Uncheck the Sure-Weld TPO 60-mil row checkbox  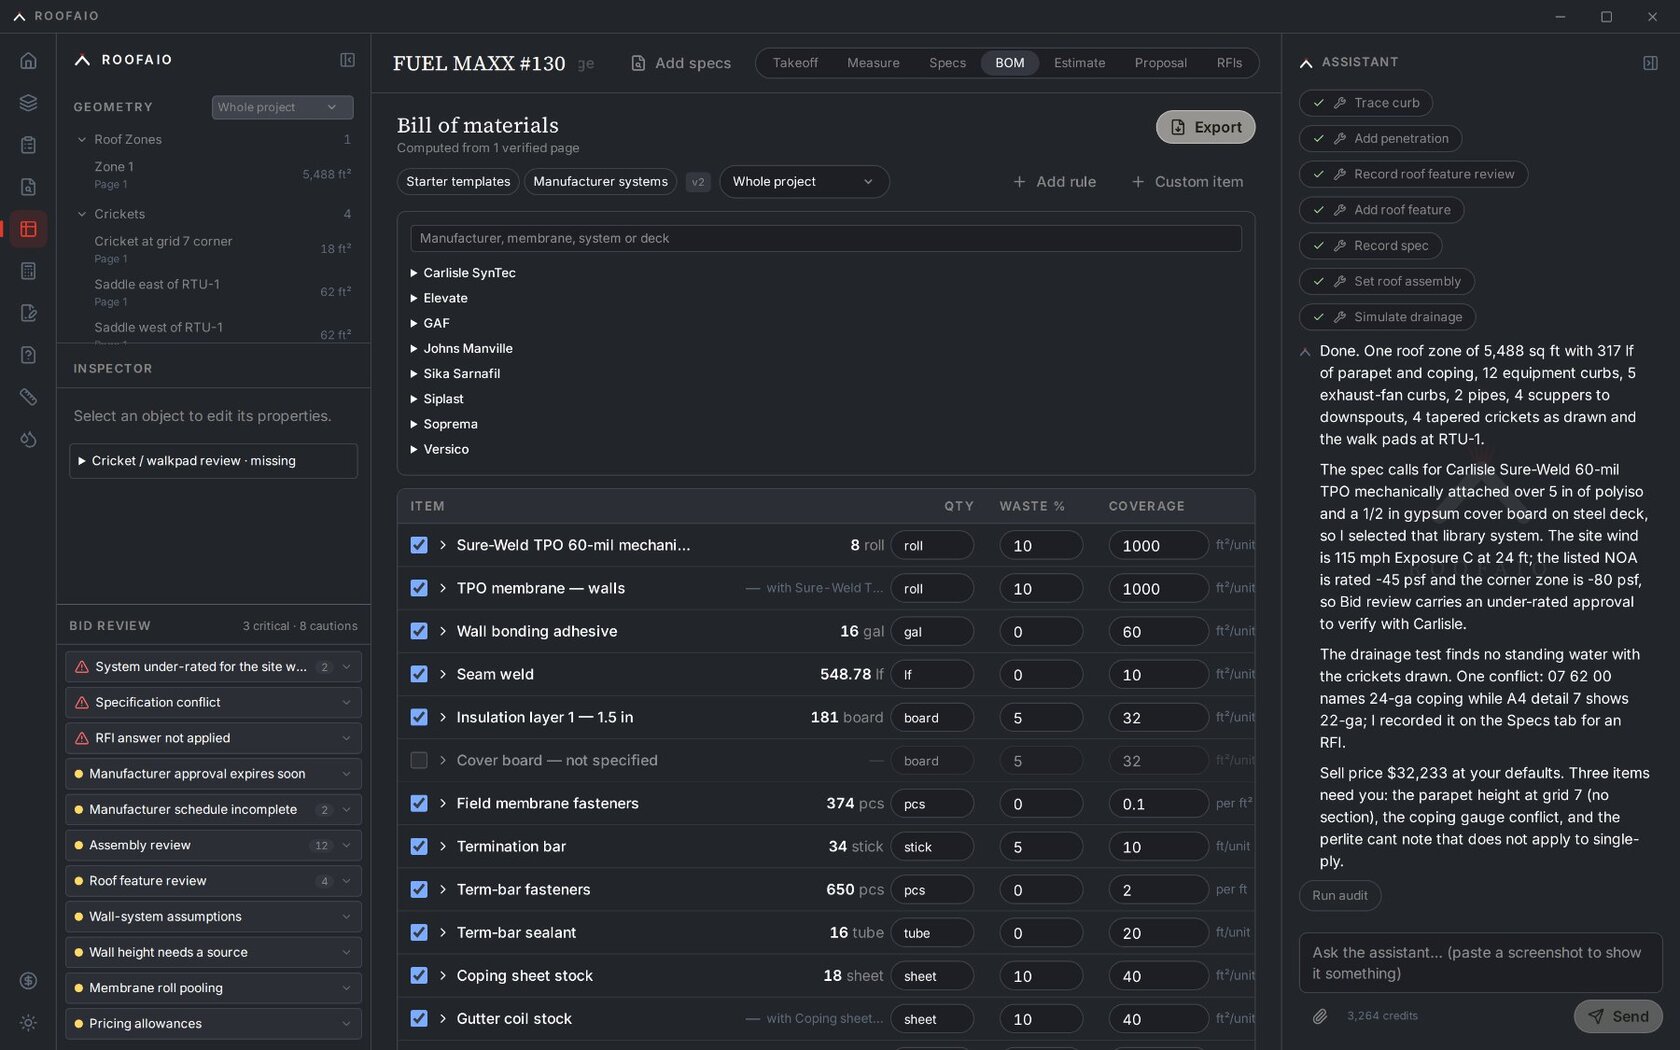(x=419, y=545)
